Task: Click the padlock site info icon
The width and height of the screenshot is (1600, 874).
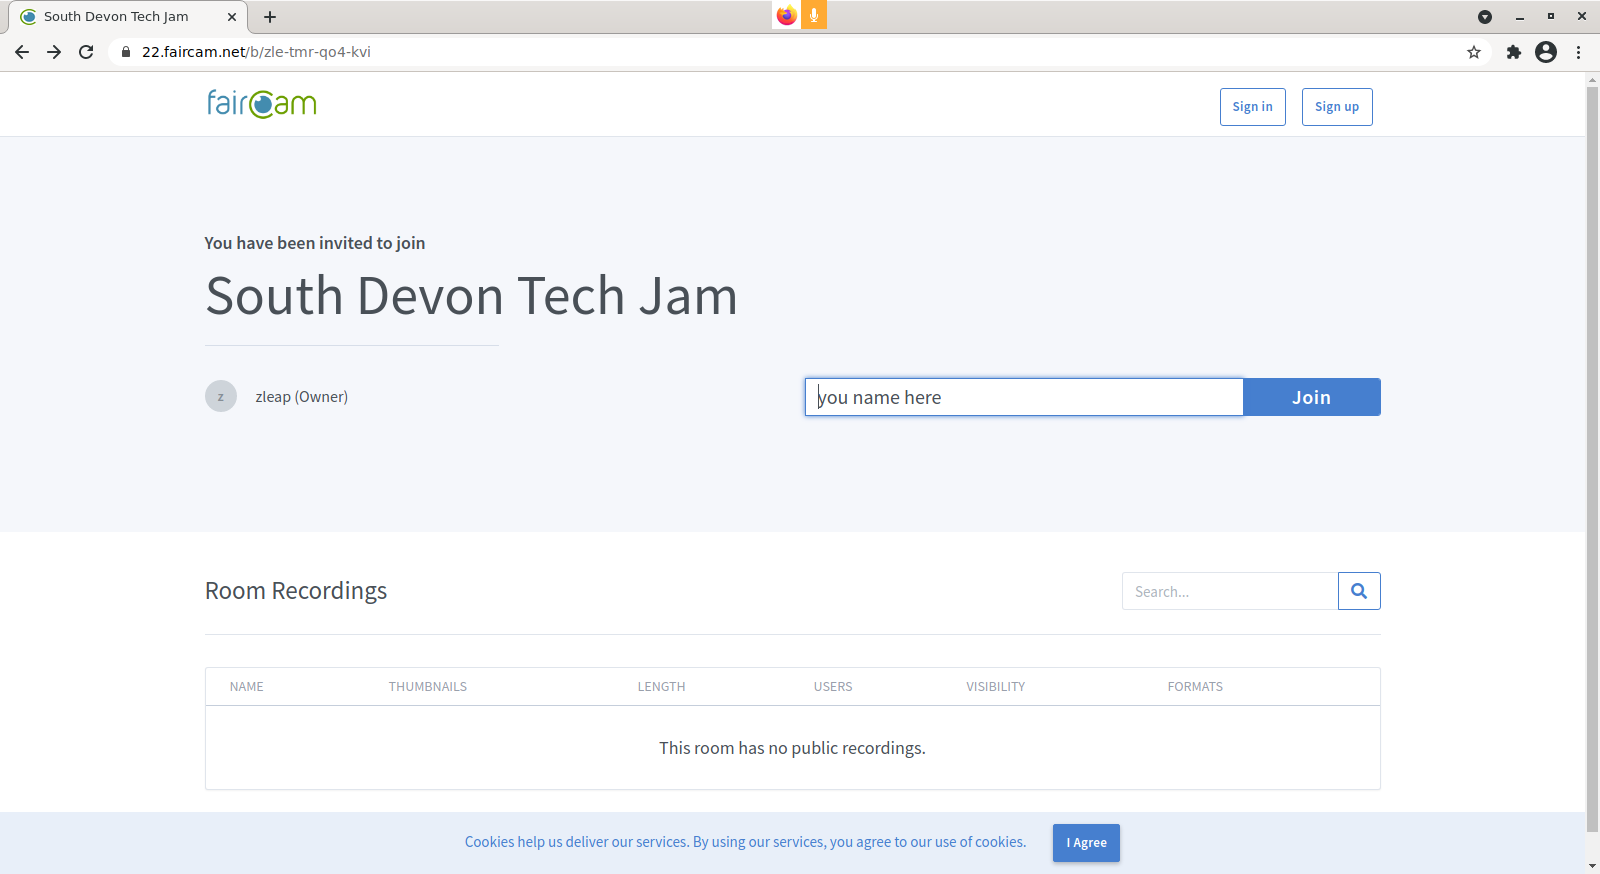Action: coord(126,52)
